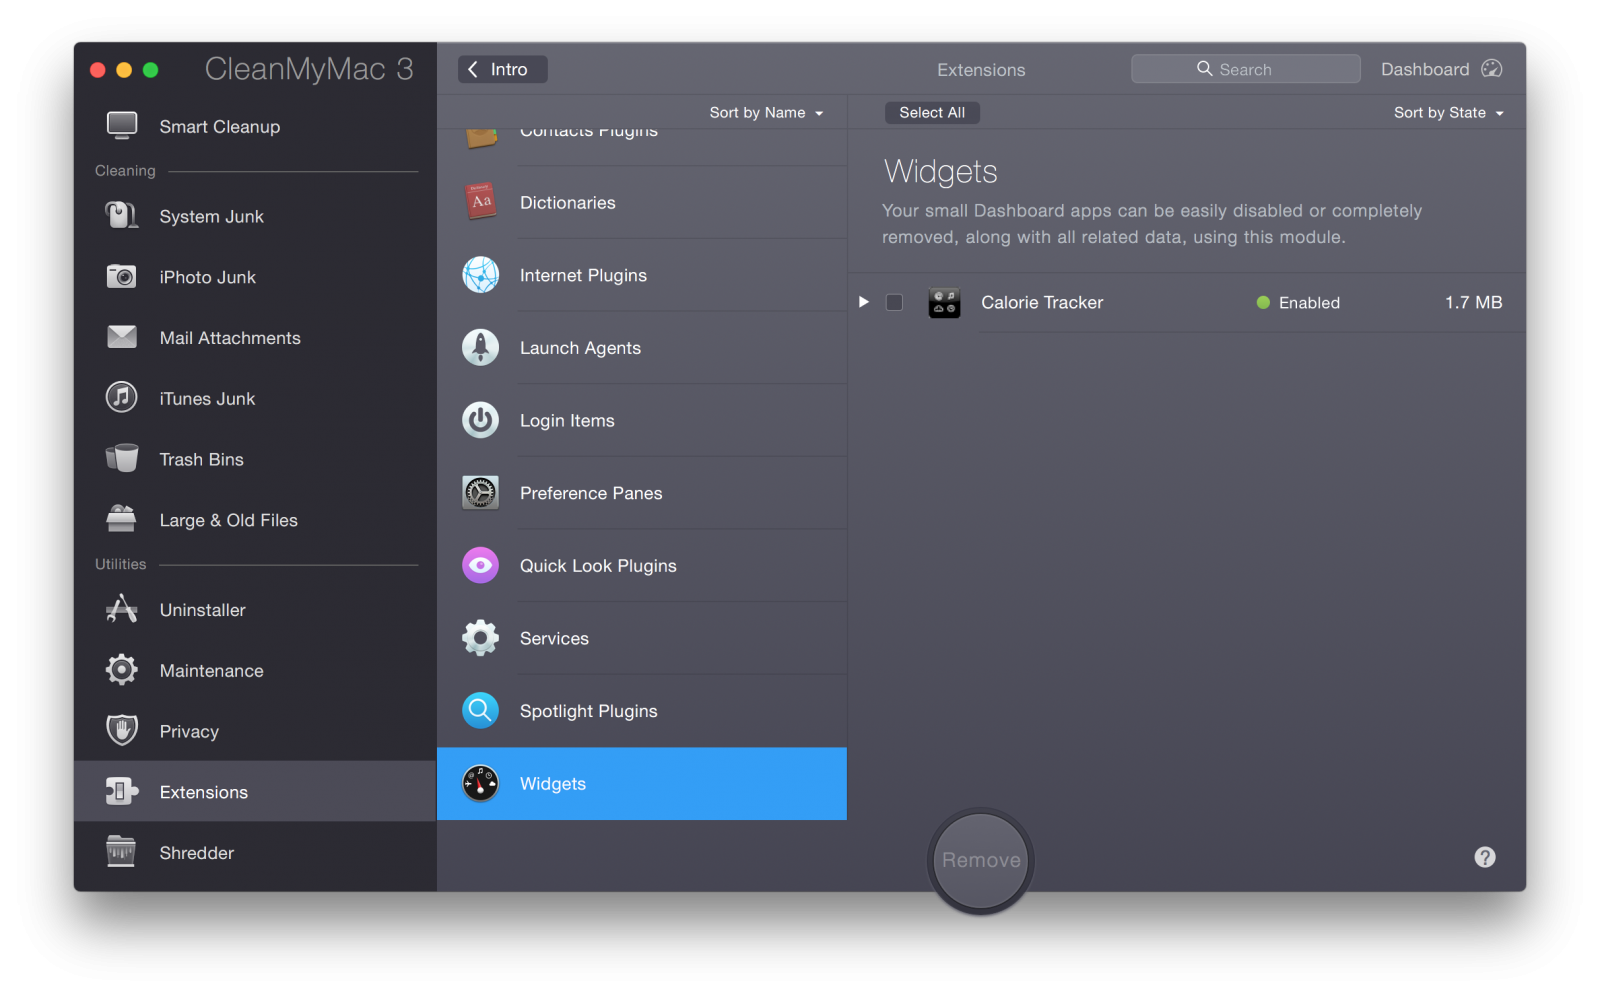Select Smart Cleanup label
The width and height of the screenshot is (1600, 997).
click(220, 127)
